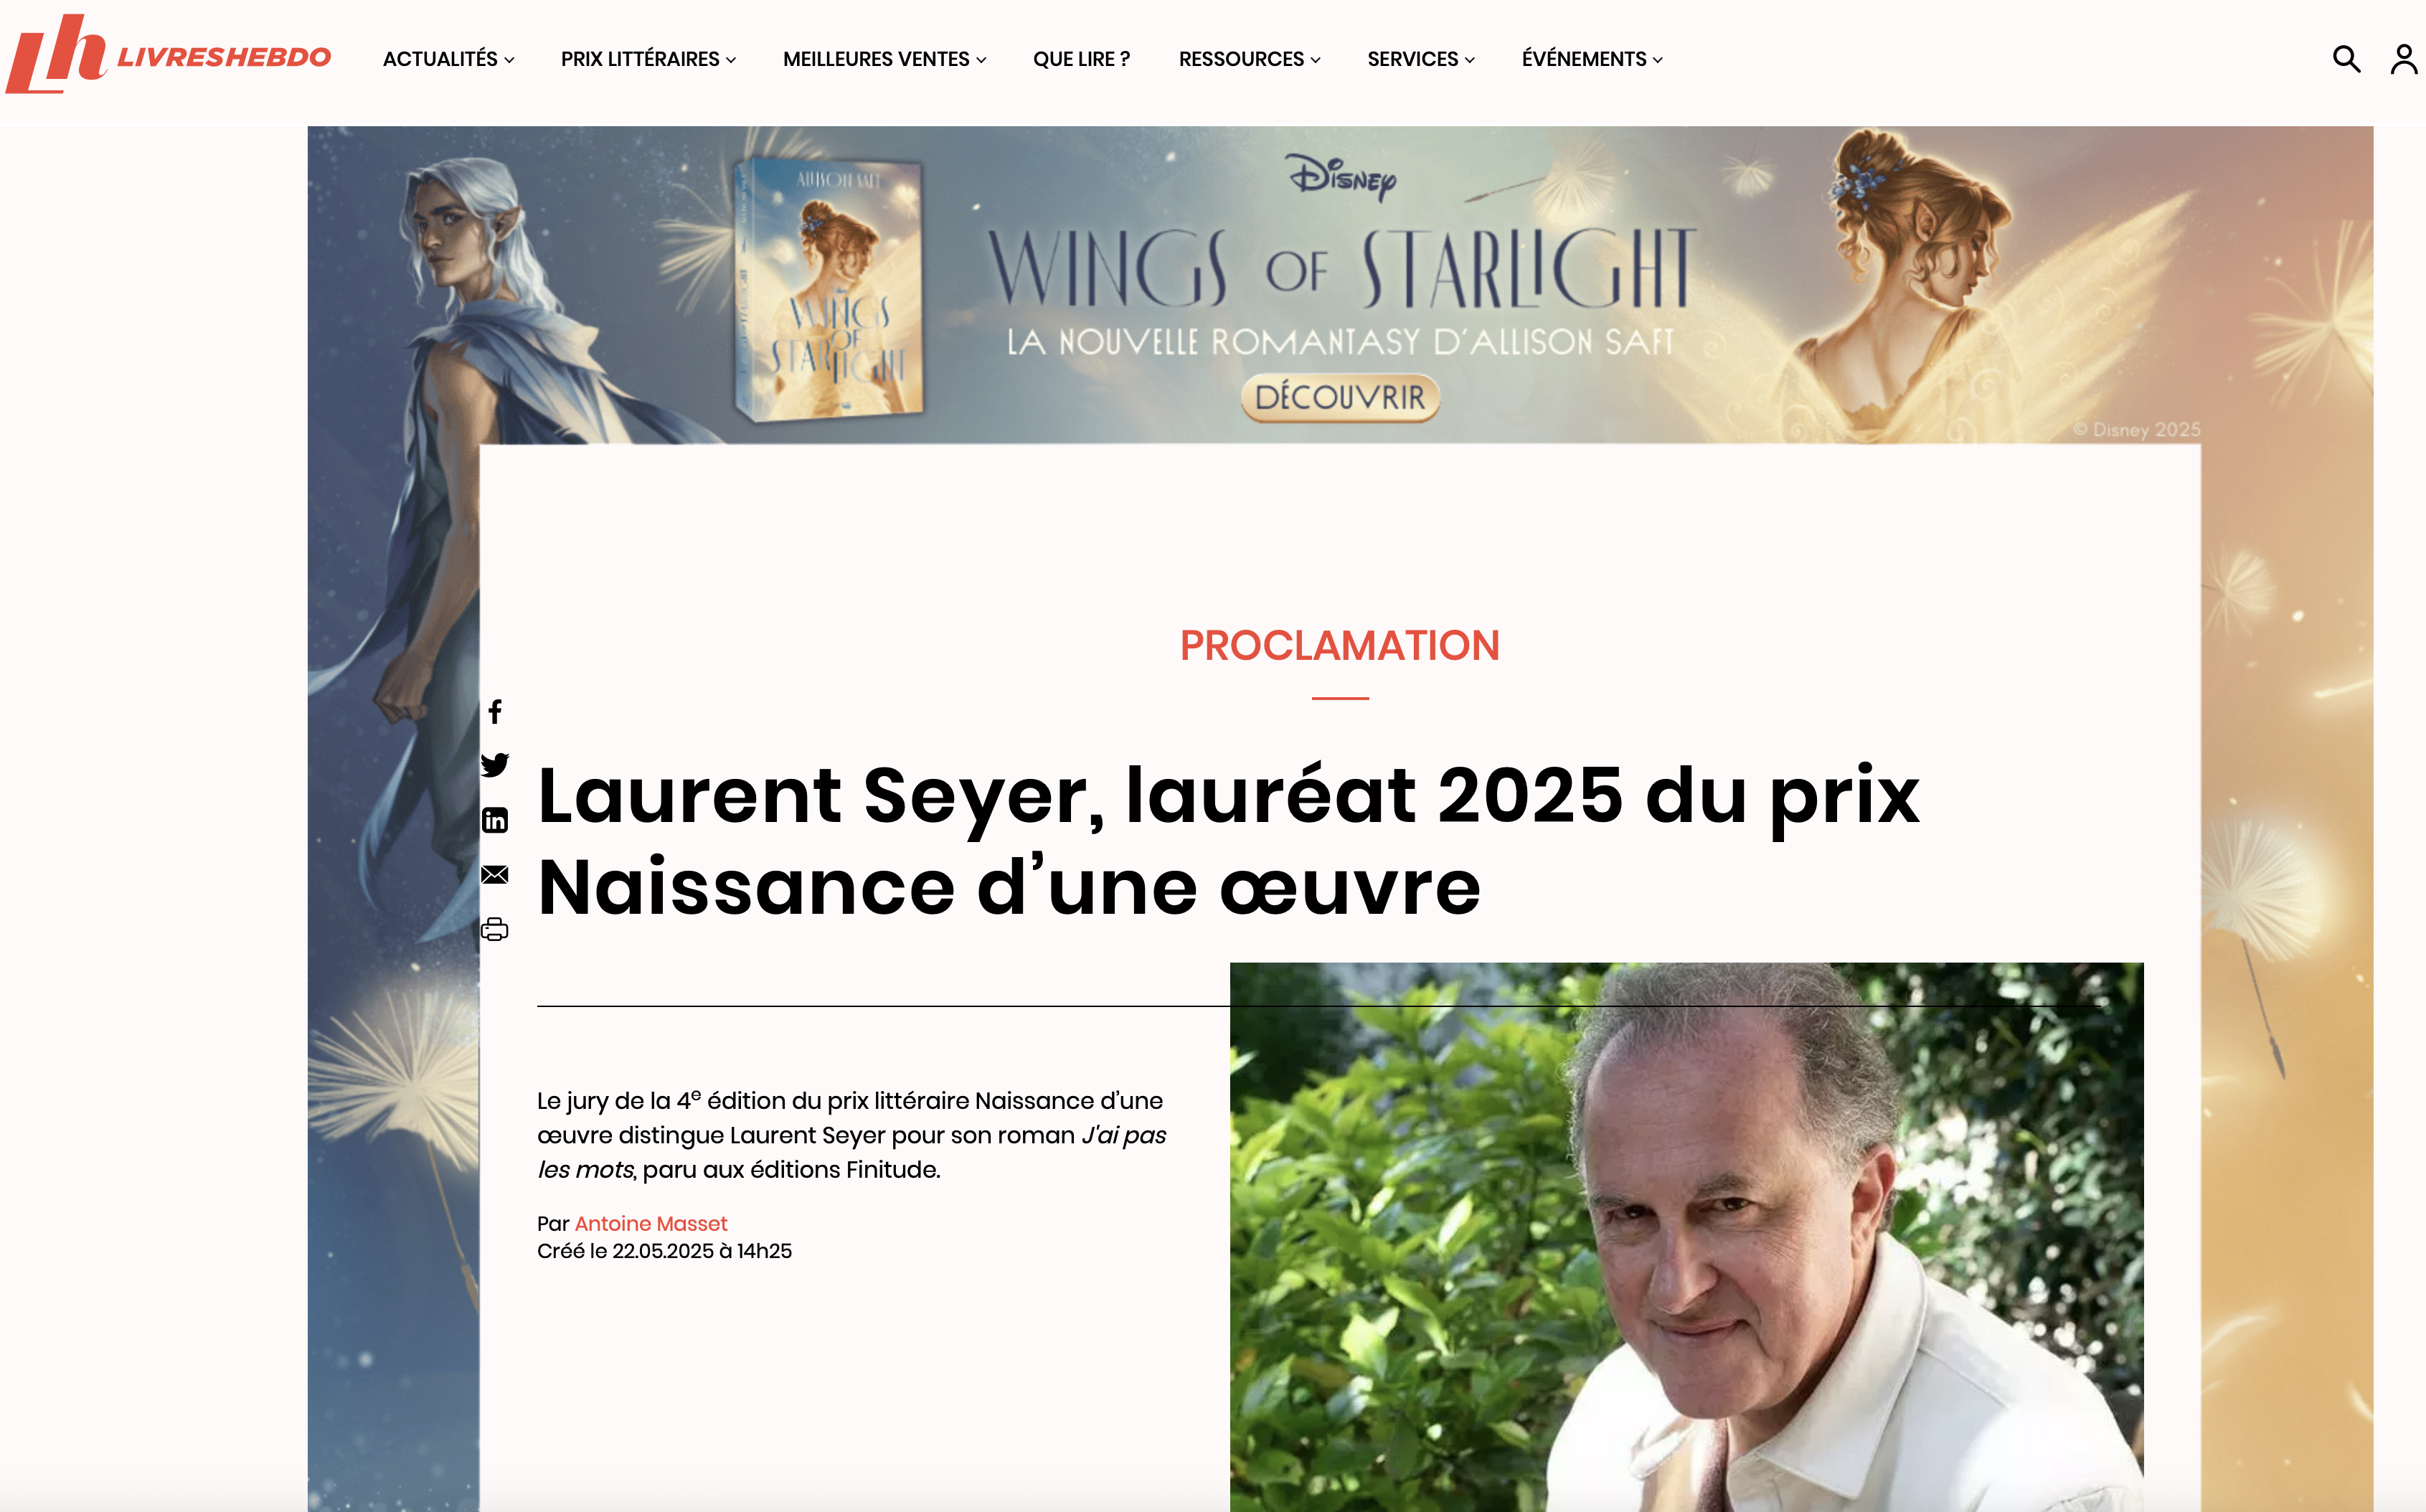The width and height of the screenshot is (2426, 1512).
Task: Open author Antoine Masset's page link
Action: pos(651,1223)
